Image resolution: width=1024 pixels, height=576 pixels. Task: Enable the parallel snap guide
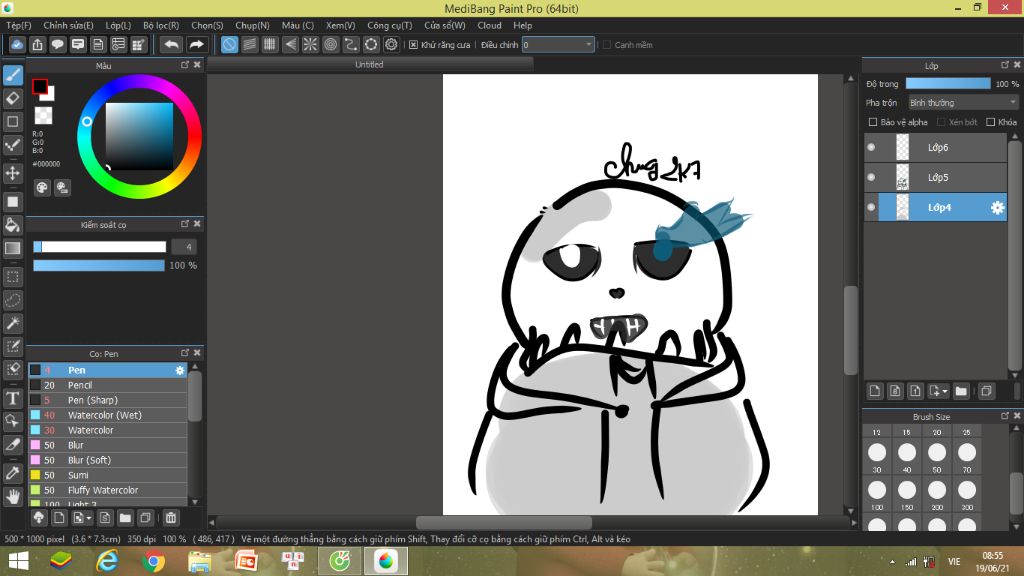(249, 44)
